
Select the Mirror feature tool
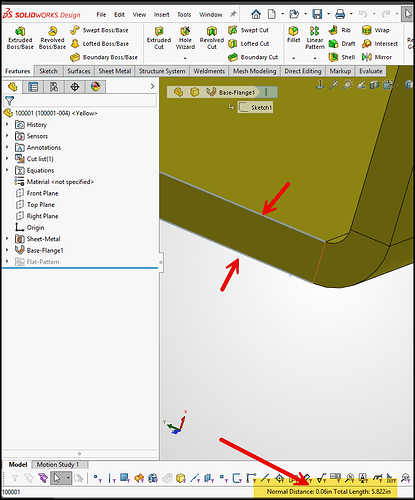(377, 57)
